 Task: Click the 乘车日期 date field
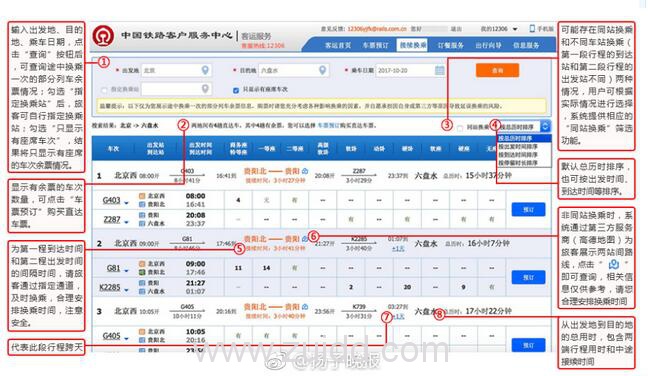[411, 70]
